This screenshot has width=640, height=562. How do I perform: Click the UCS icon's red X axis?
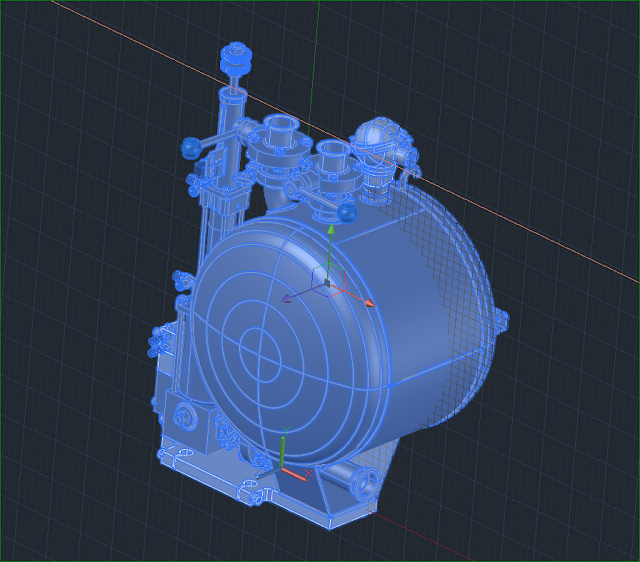[x=295, y=474]
